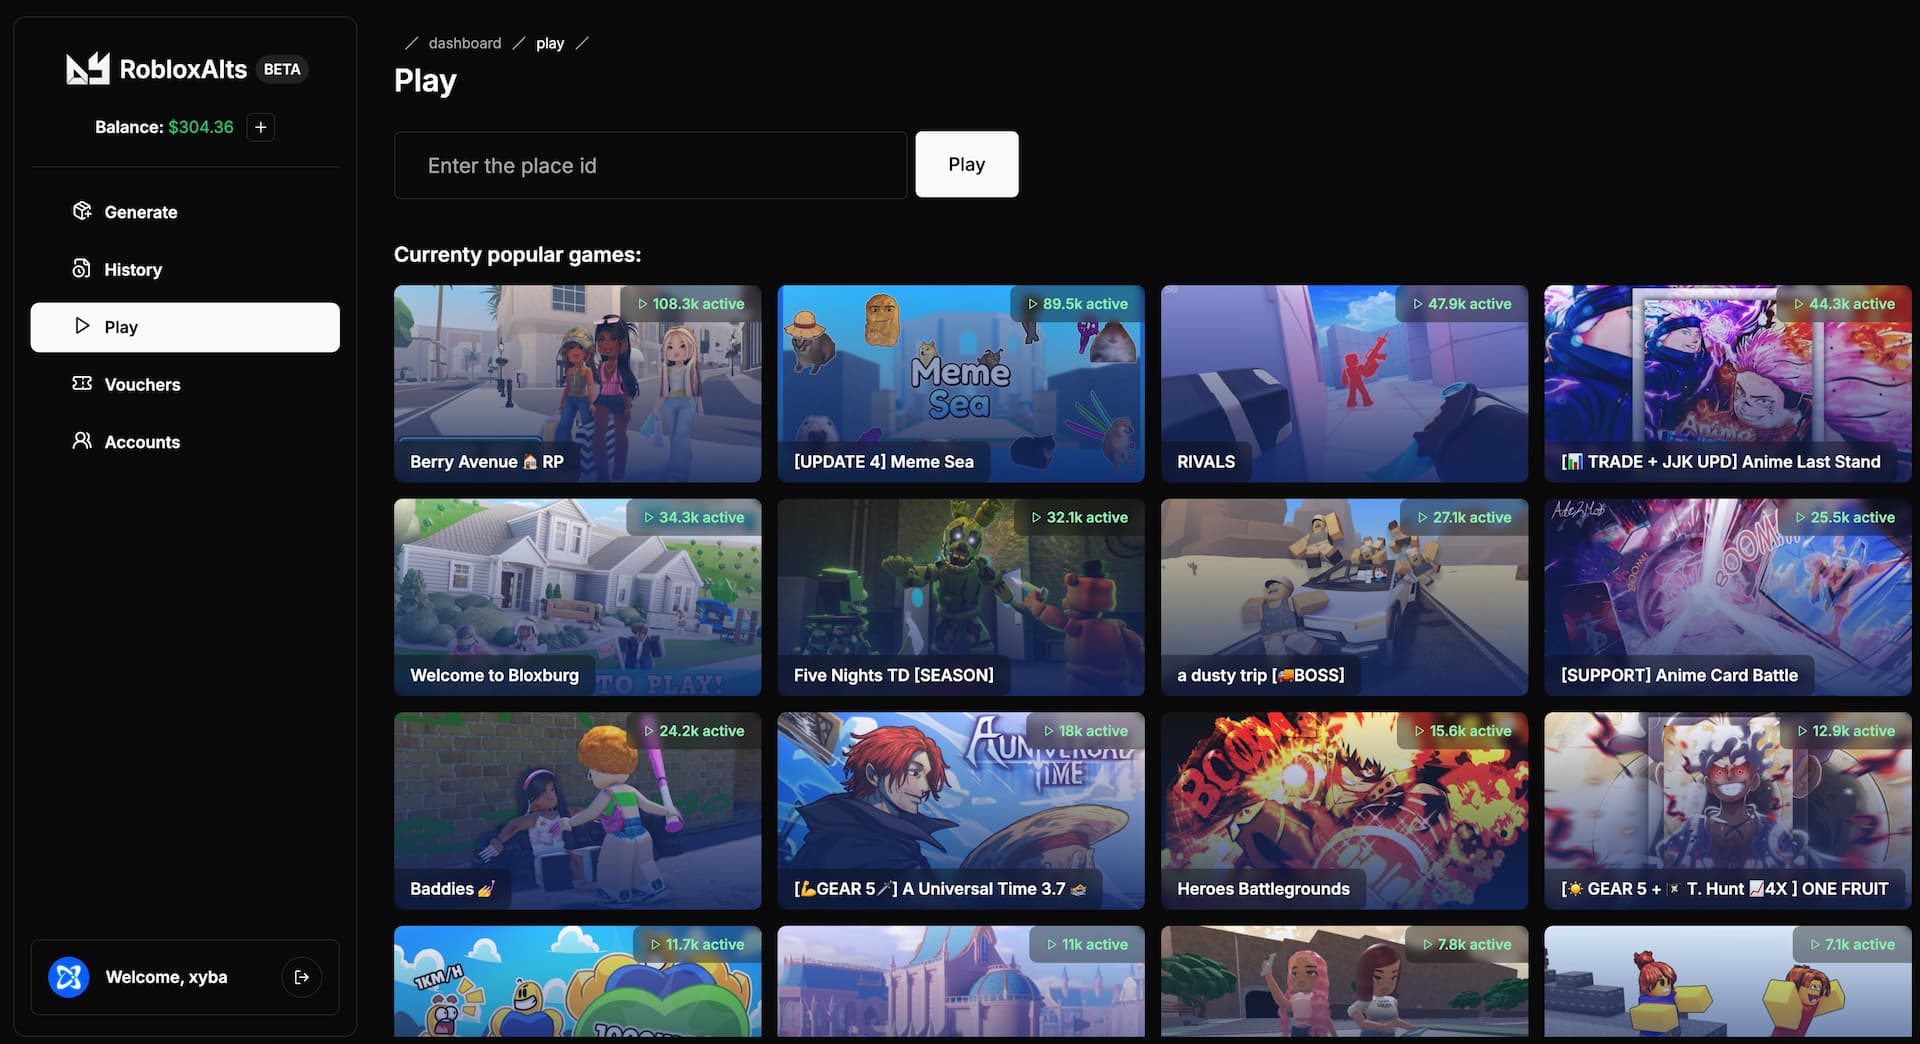Click the 24.2k active badge
1920x1044 pixels.
point(694,731)
